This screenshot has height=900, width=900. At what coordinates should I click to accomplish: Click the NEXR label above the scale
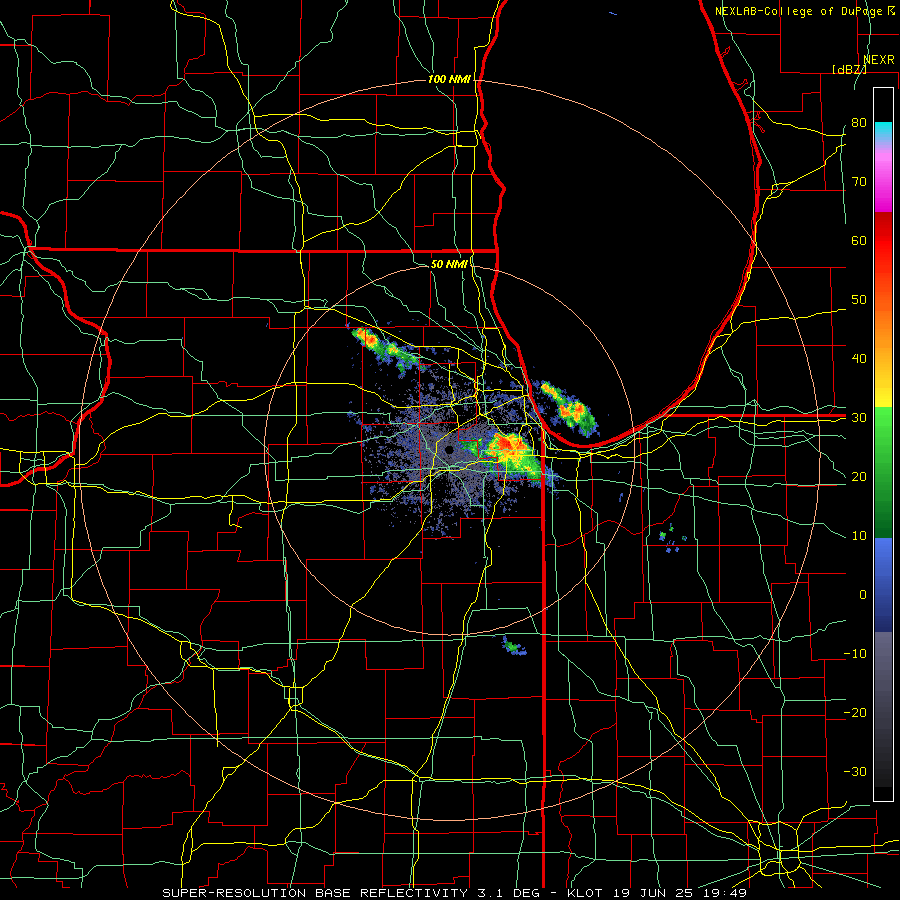878,60
